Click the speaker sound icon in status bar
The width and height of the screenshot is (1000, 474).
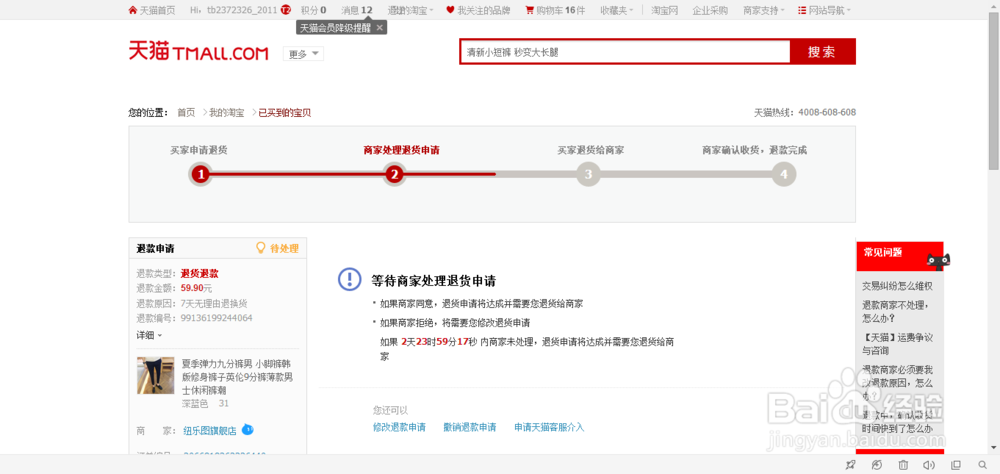929,465
